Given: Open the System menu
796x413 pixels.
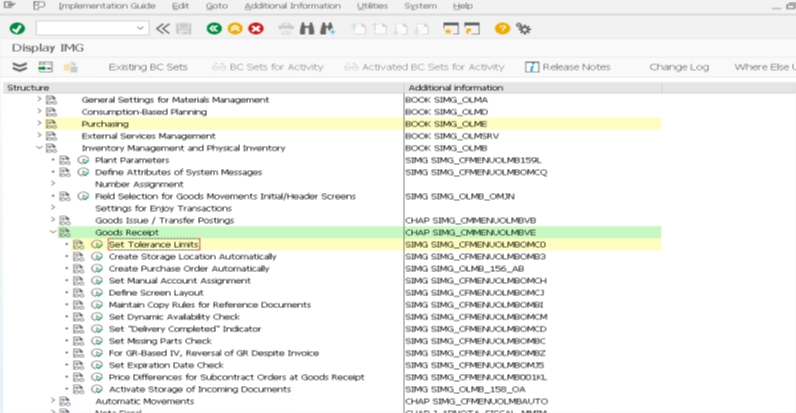Looking at the screenshot, I should click(420, 6).
